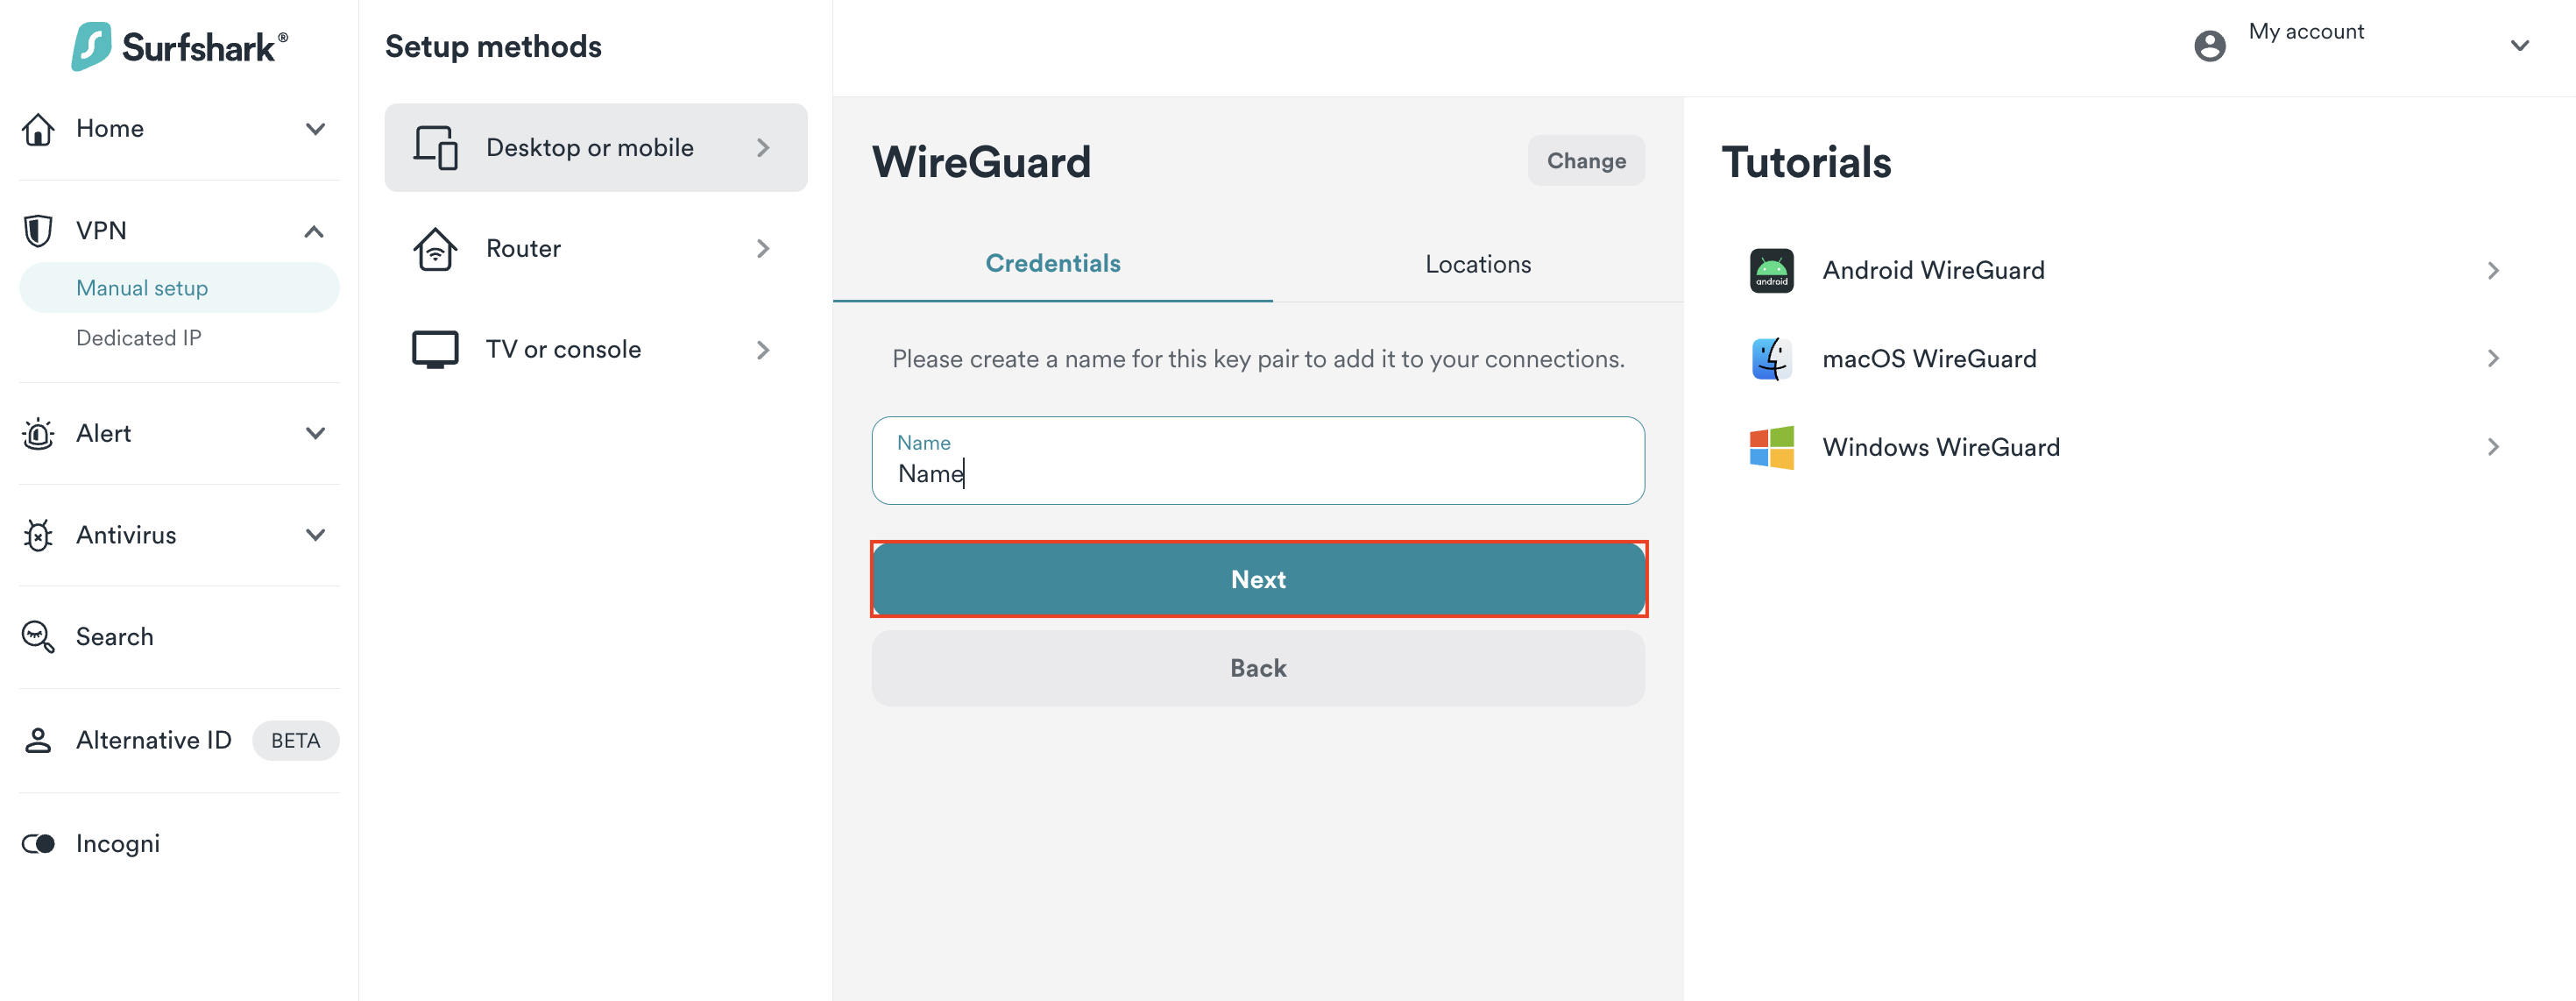Expand the Antivirus section chevron
Viewport: 2576px width, 1001px height.
(x=315, y=536)
